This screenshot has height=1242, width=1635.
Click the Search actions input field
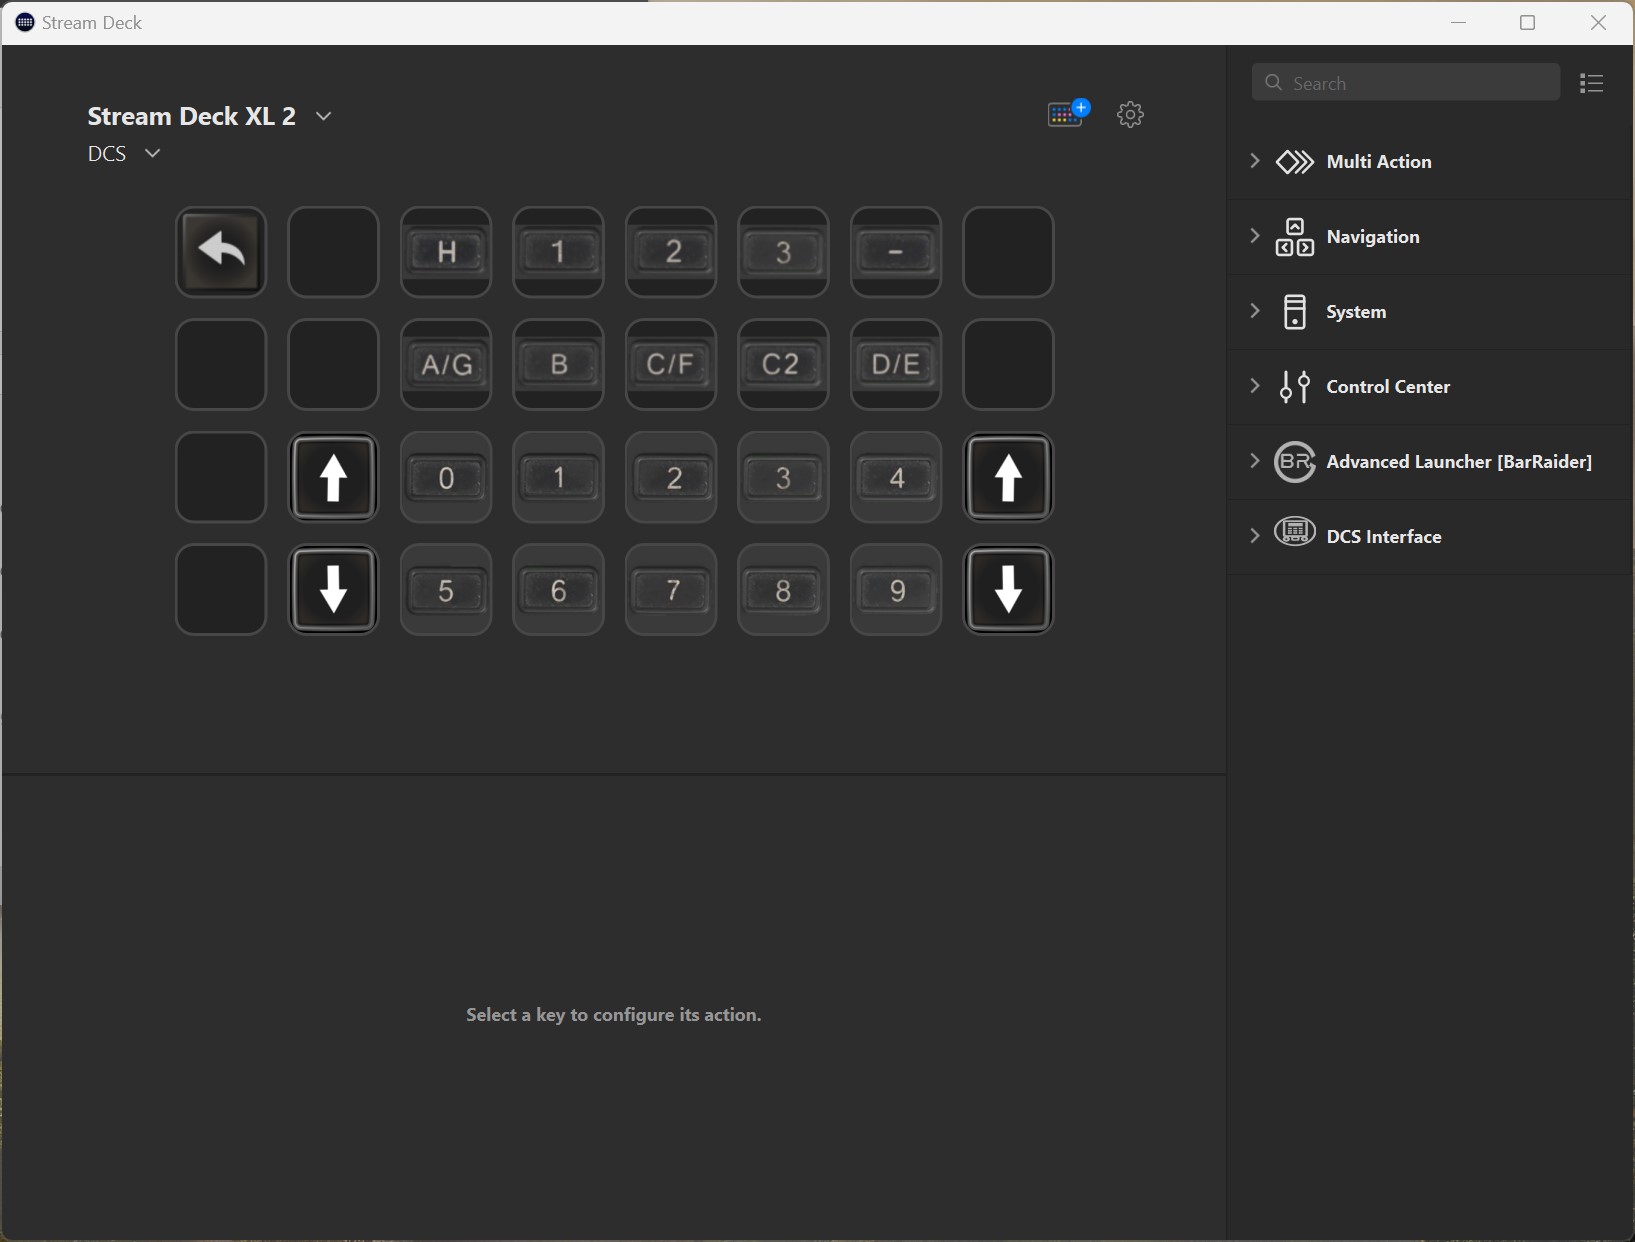(x=1405, y=83)
